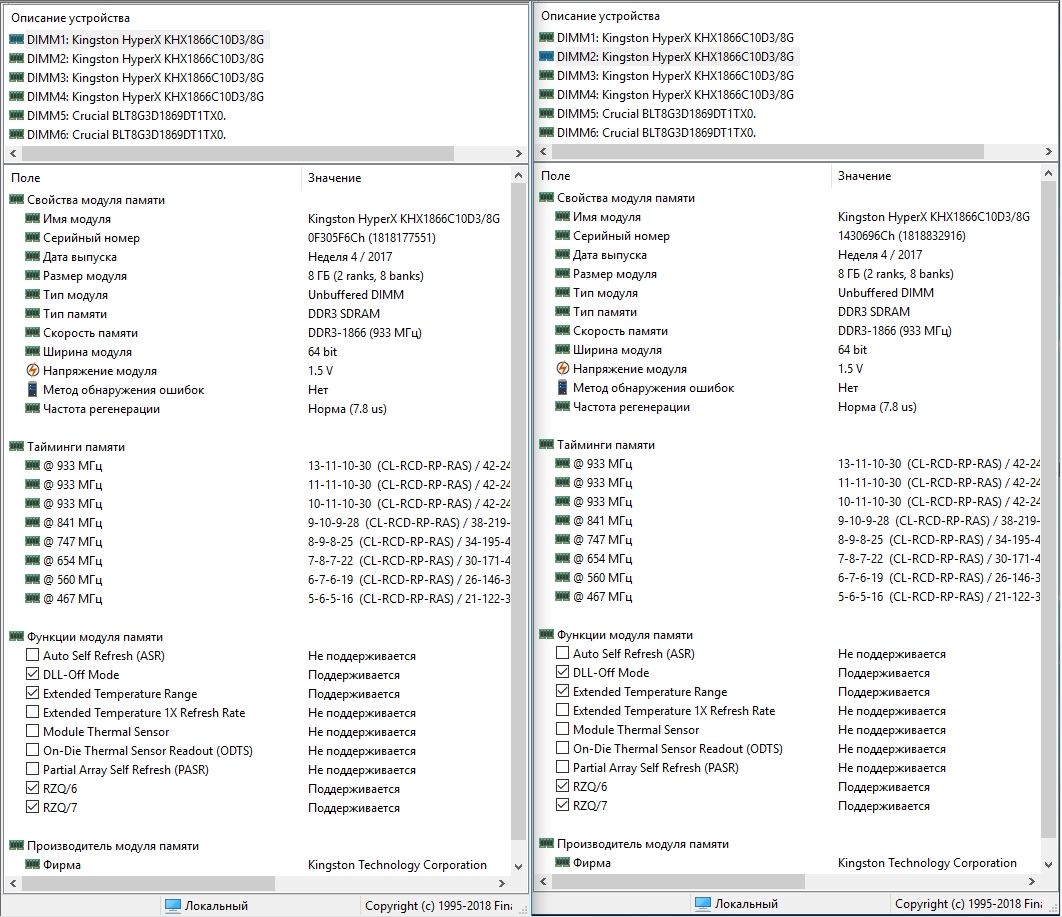Click scroll-right arrow of right details horizontal scrollbar
1062x917 pixels.
click(x=1032, y=881)
